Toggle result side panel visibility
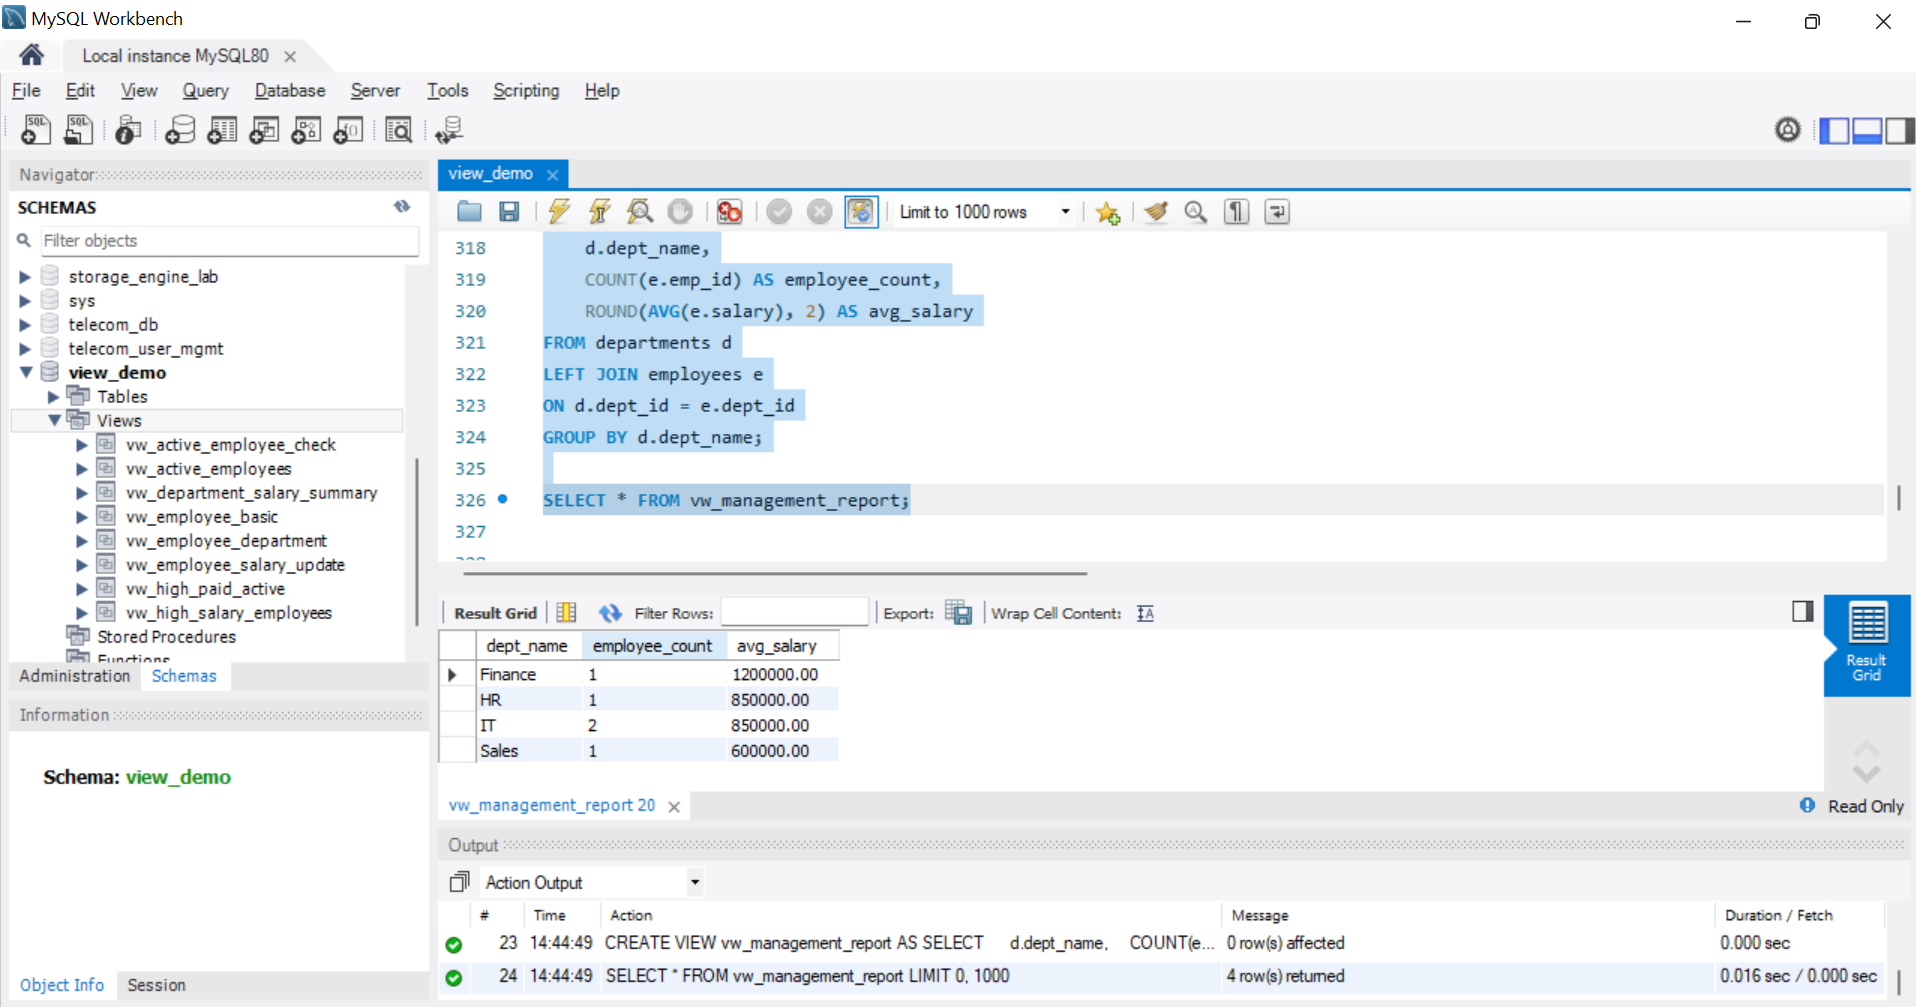1916x1007 pixels. pos(1802,611)
